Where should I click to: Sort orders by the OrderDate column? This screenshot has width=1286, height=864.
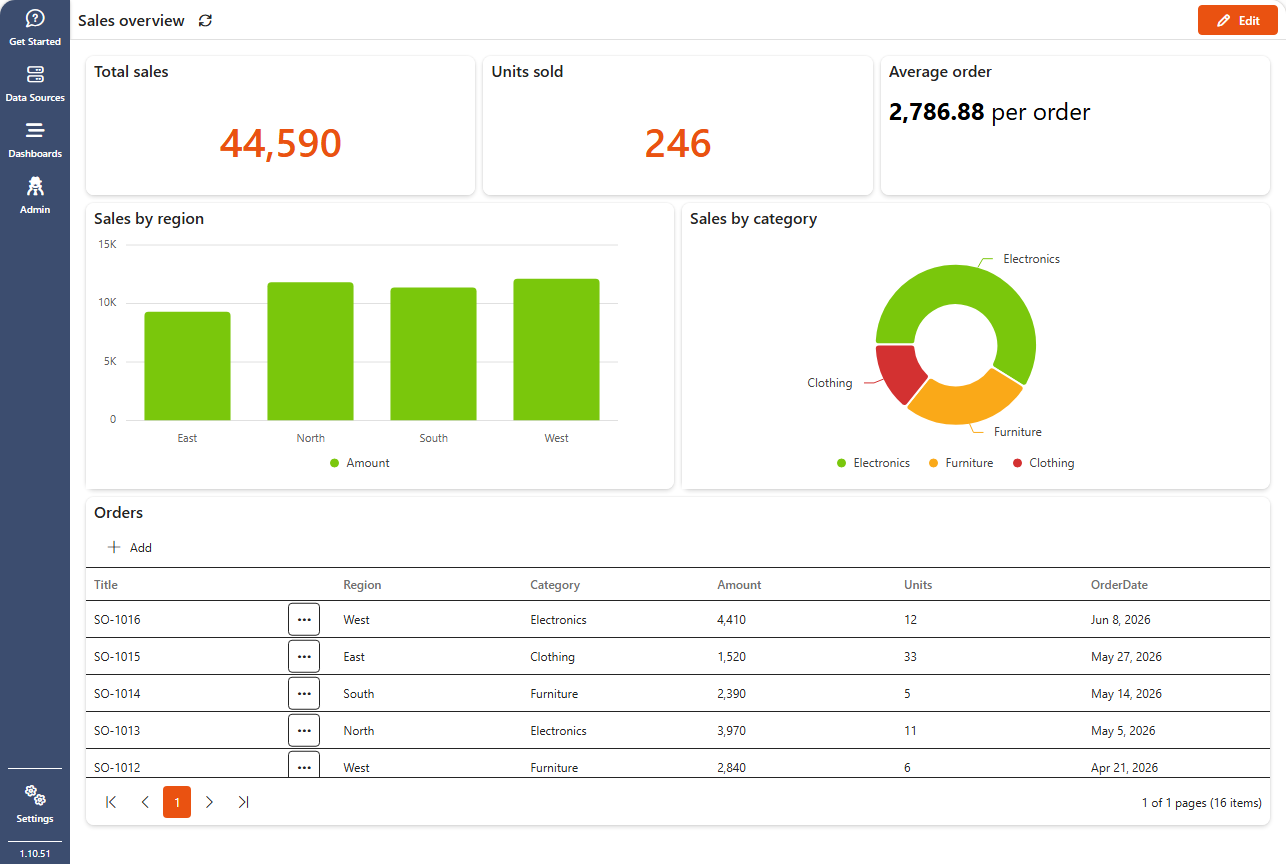1119,585
